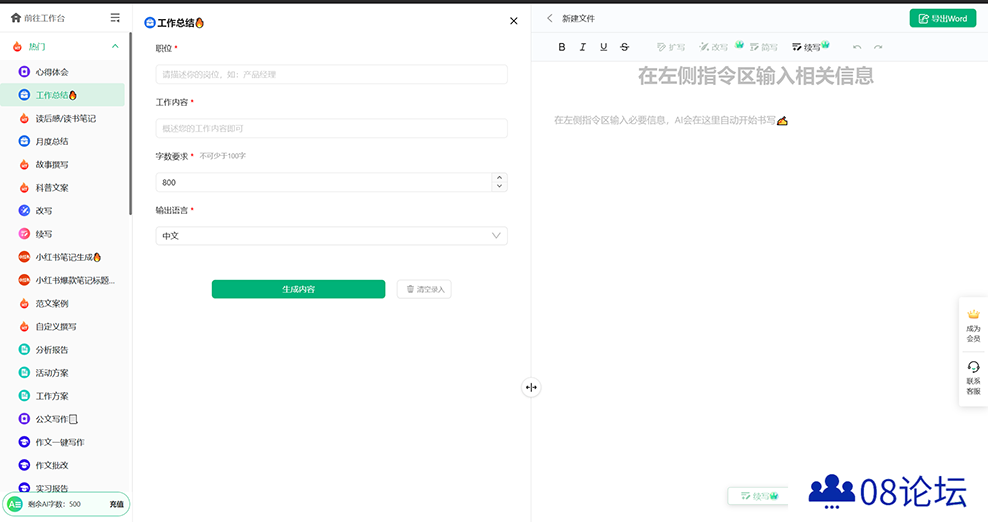Click the 成为会员 crown button
The image size is (988, 522).
[974, 325]
